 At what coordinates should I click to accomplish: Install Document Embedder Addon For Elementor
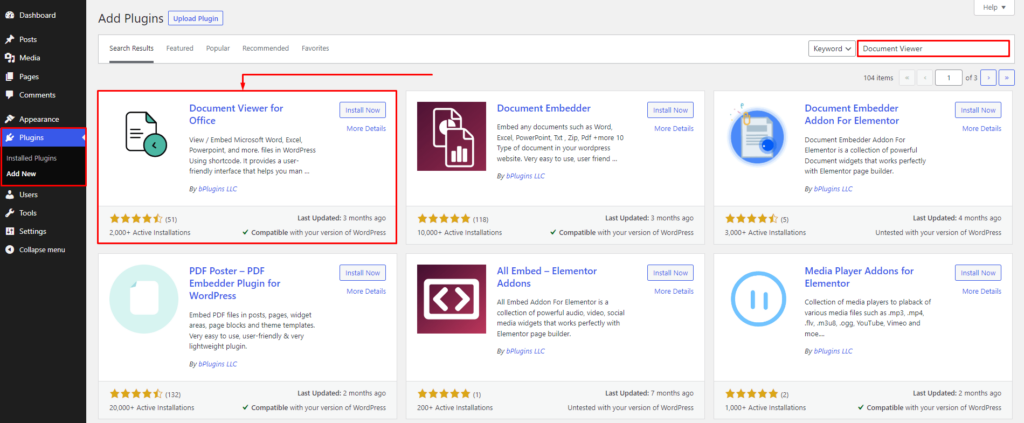tap(978, 110)
